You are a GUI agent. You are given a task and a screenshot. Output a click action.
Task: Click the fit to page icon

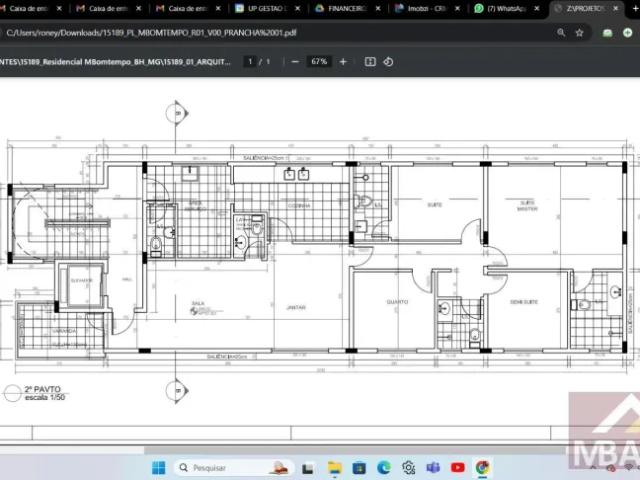point(370,62)
